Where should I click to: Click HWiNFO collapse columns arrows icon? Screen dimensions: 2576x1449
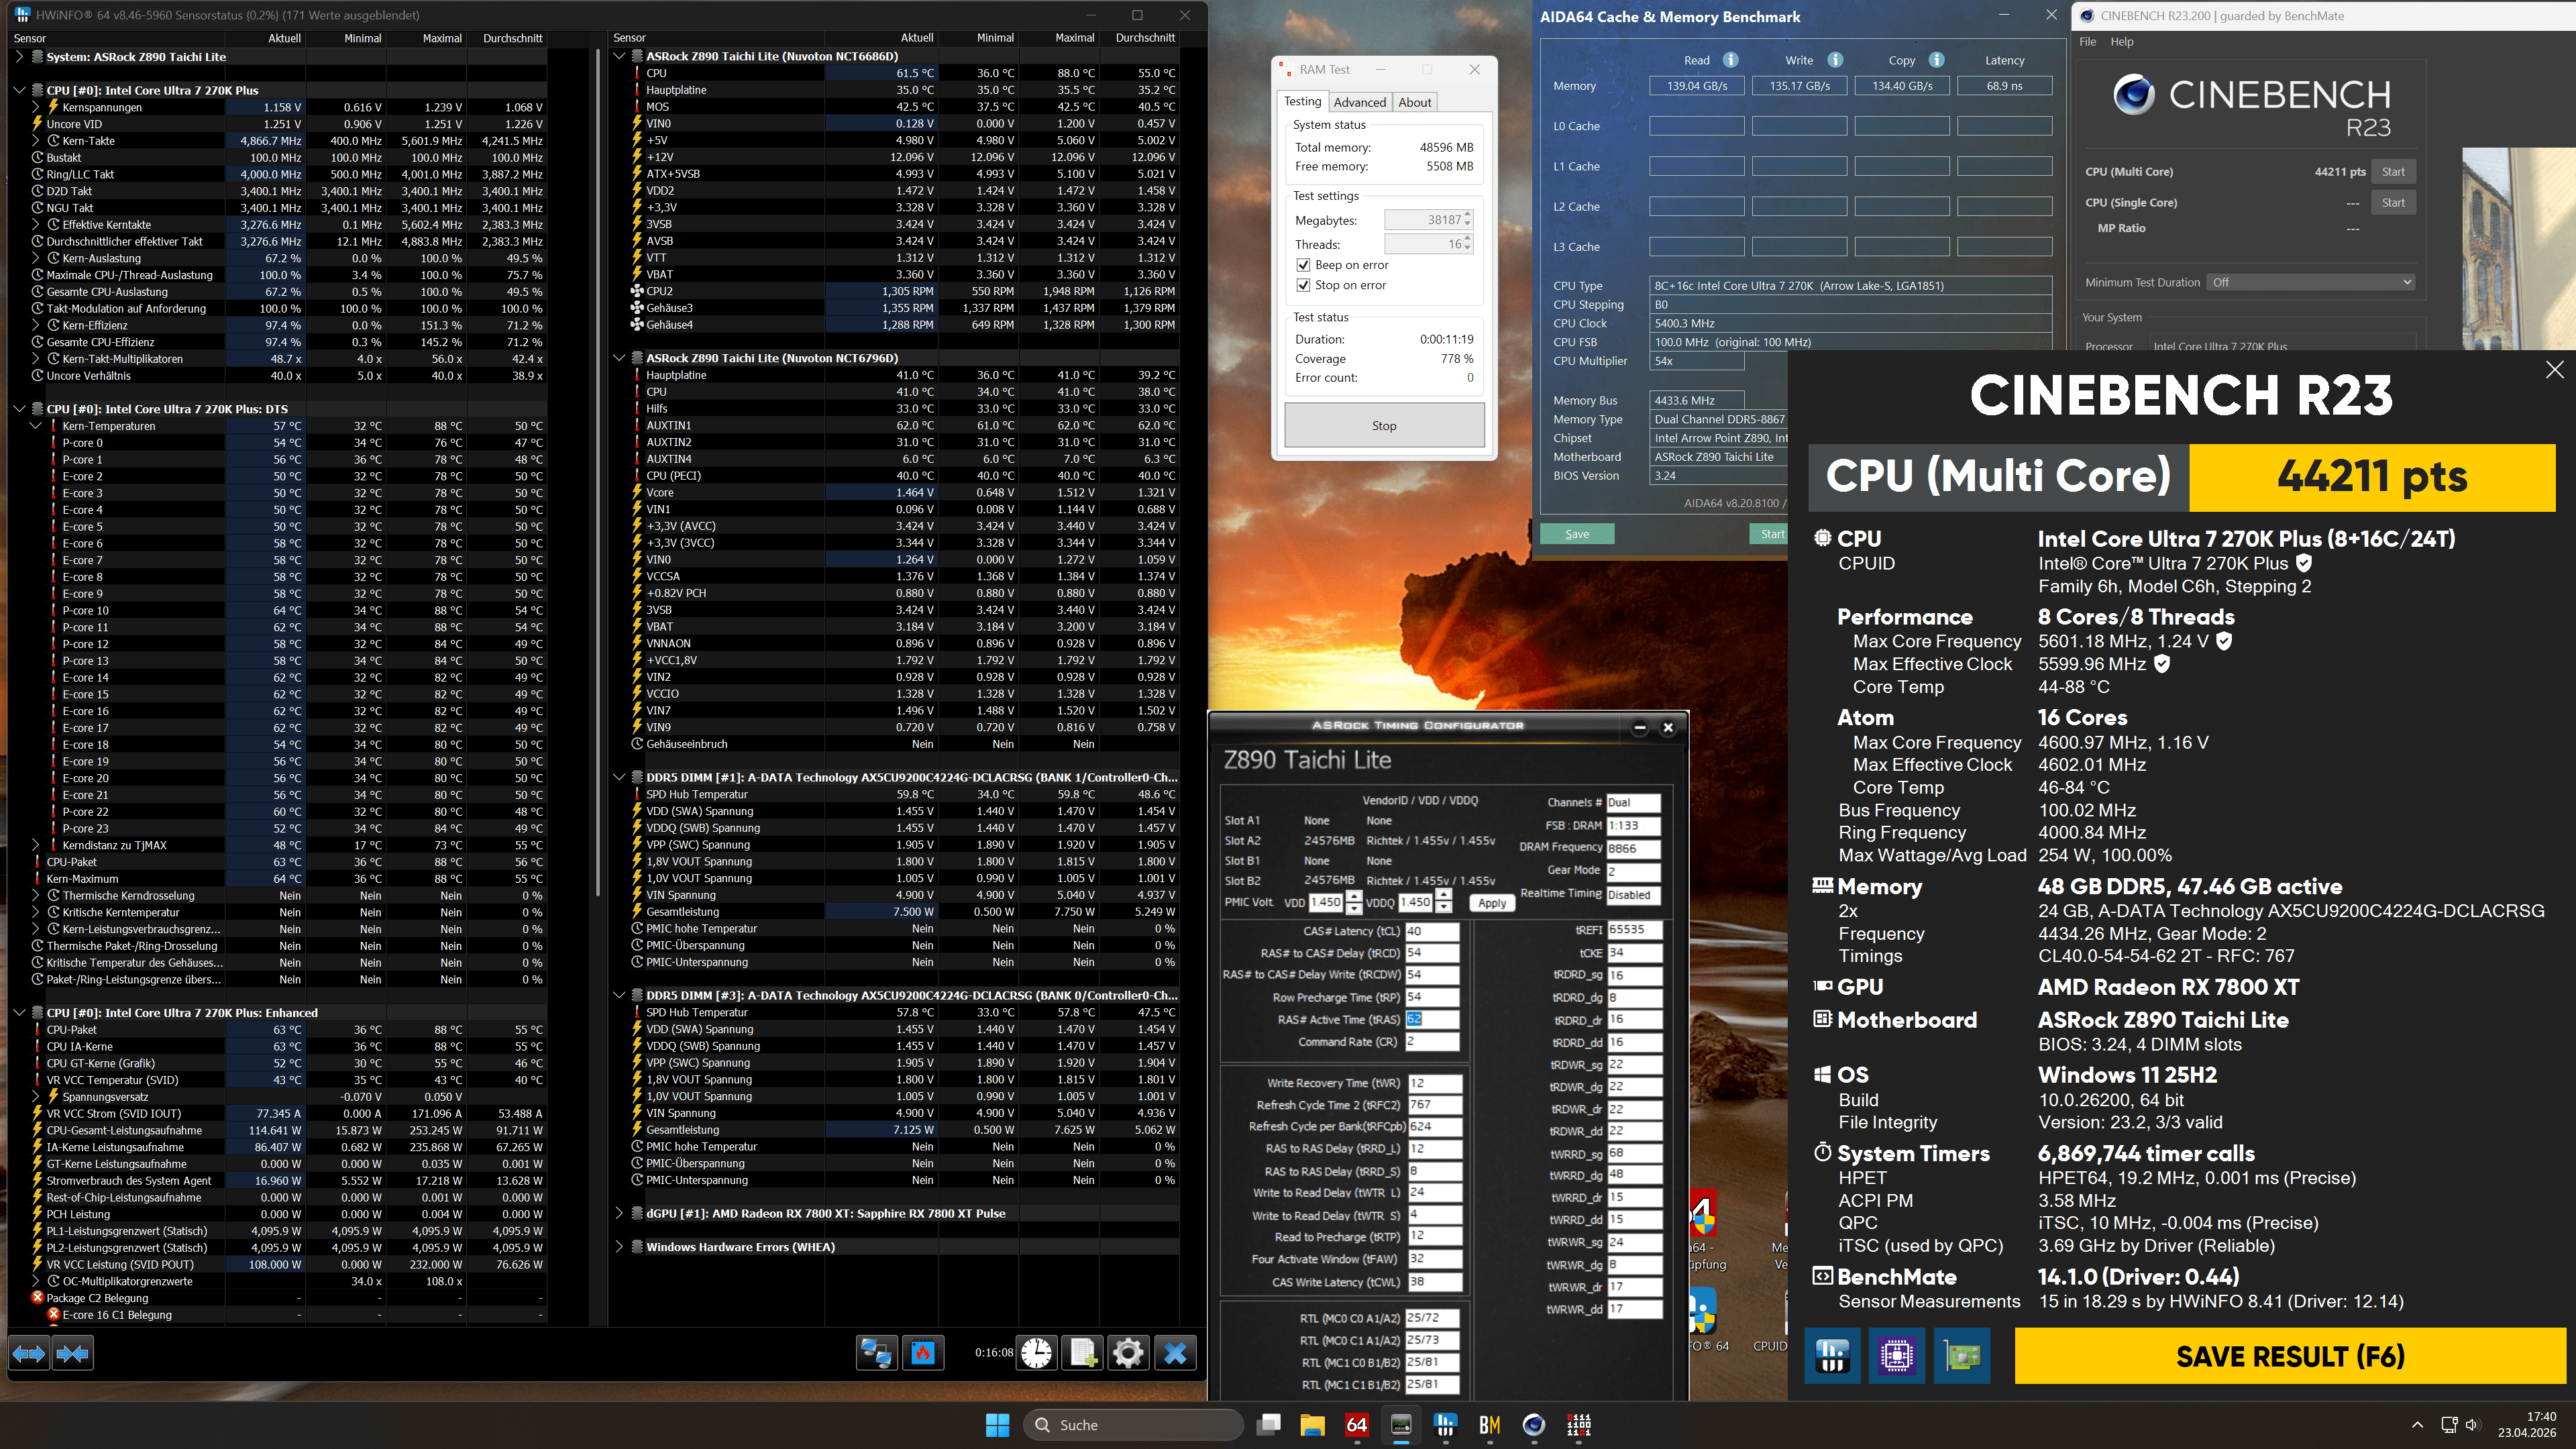[x=72, y=1353]
